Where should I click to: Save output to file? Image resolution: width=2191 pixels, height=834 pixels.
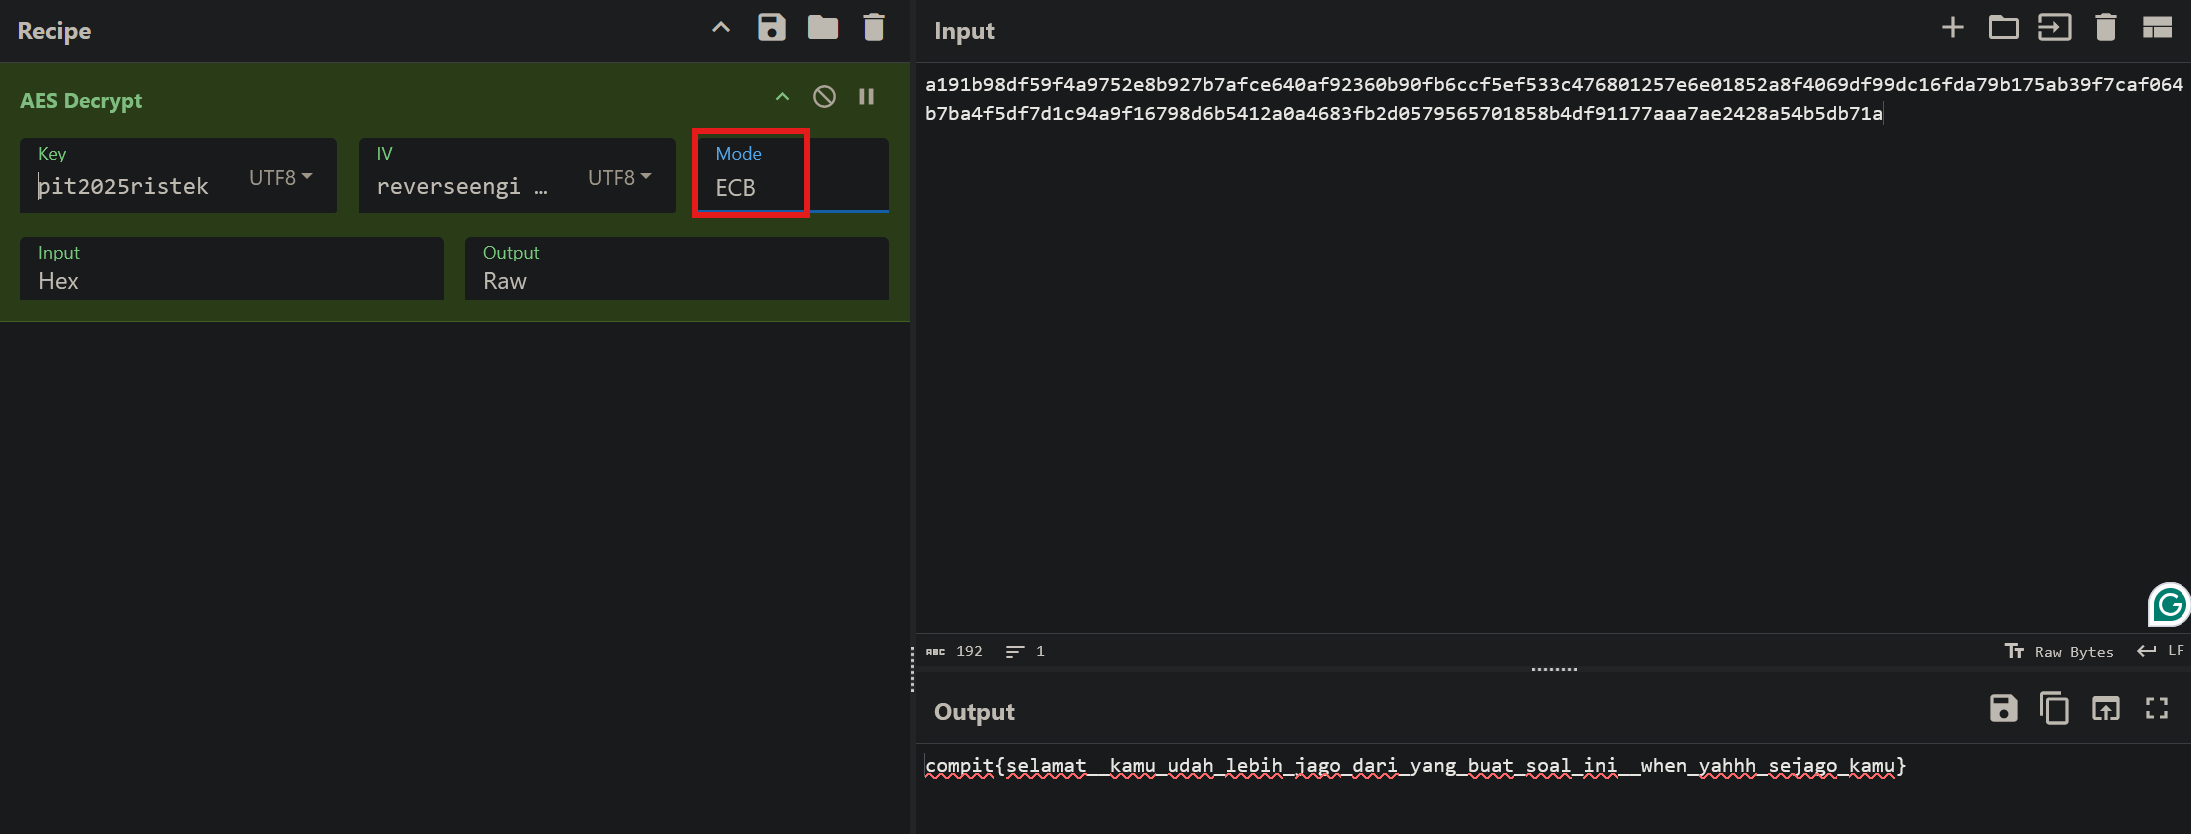click(2003, 709)
